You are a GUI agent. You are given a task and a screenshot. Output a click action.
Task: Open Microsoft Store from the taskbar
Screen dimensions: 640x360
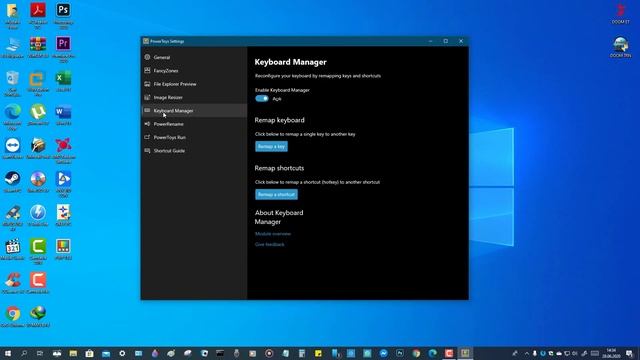89,353
